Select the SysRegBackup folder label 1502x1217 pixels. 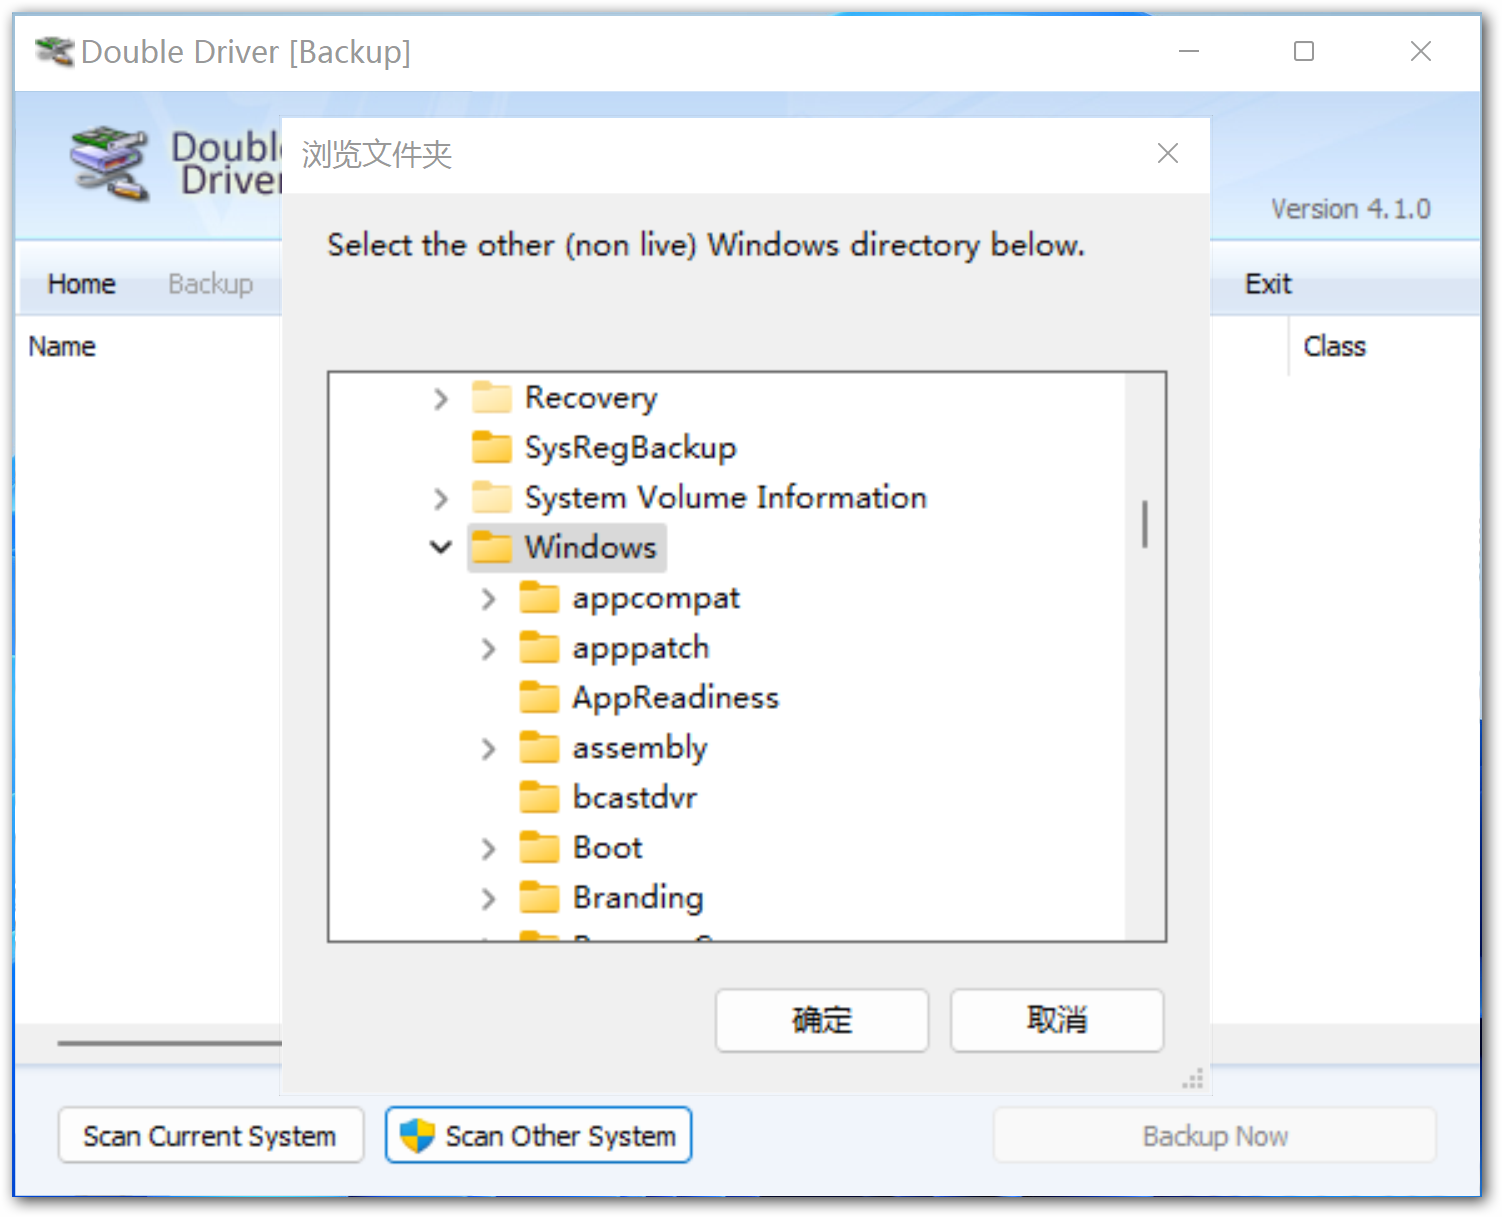pos(631,448)
